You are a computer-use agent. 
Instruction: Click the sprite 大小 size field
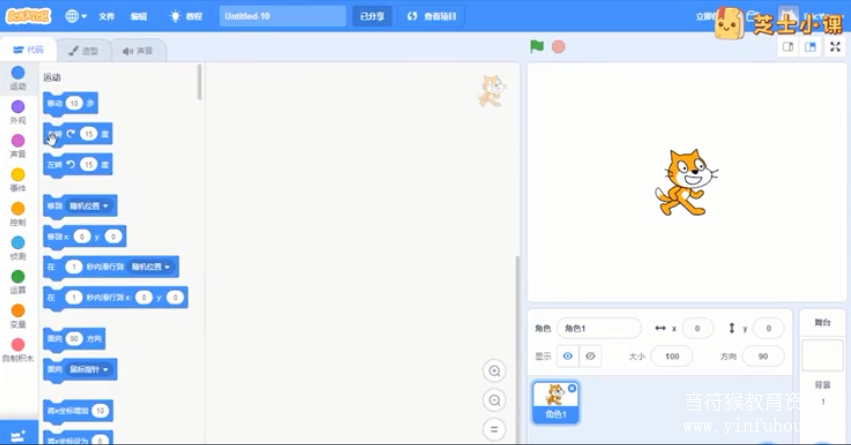672,357
